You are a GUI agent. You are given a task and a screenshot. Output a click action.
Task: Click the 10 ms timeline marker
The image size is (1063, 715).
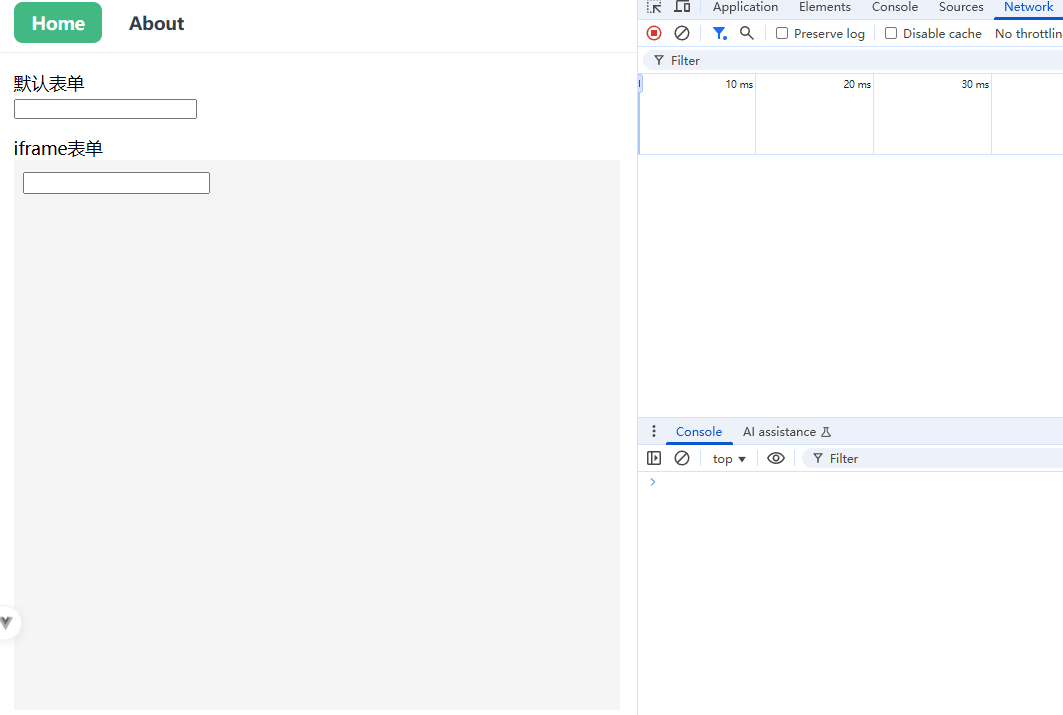[x=739, y=84]
